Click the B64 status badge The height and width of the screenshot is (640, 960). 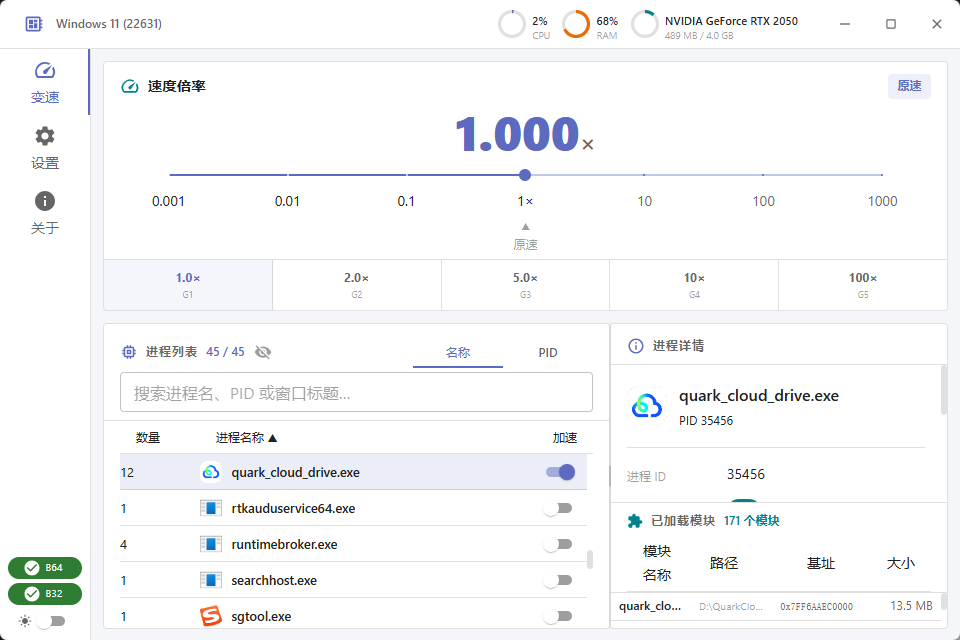pos(45,568)
